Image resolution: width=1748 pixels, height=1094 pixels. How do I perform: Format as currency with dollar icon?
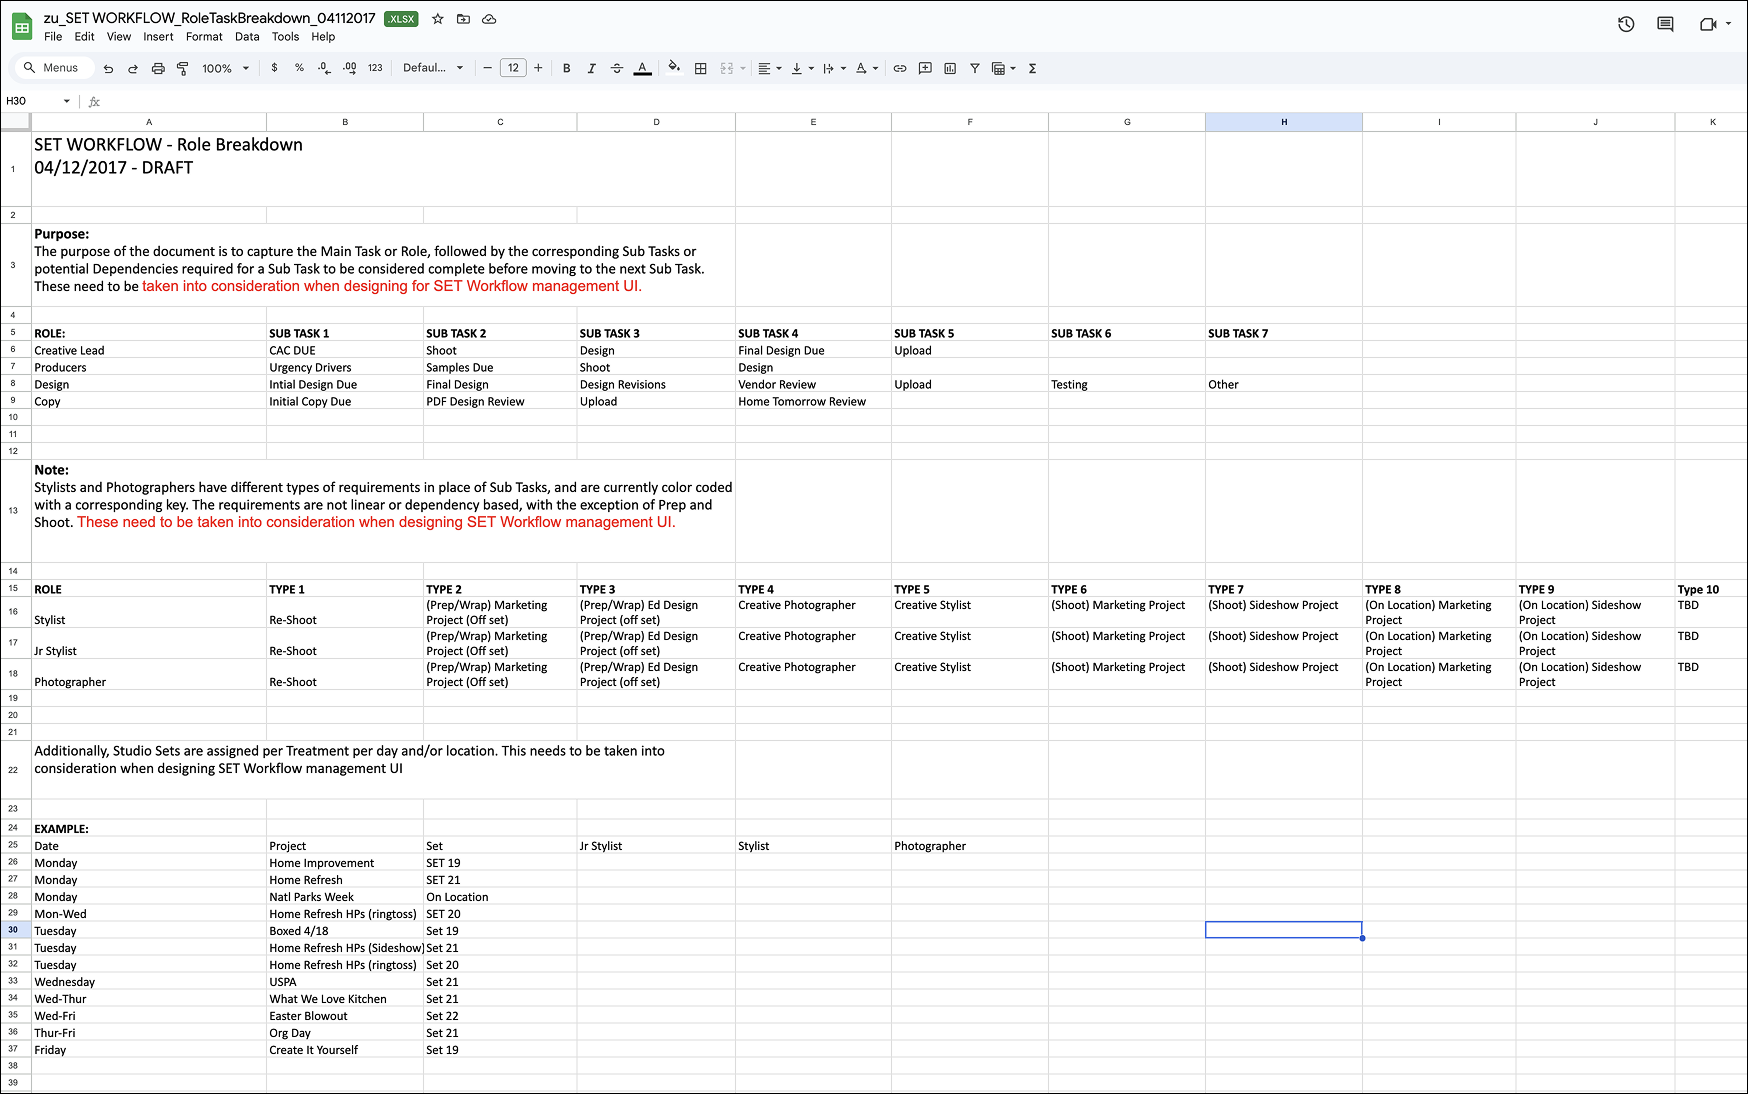(274, 68)
